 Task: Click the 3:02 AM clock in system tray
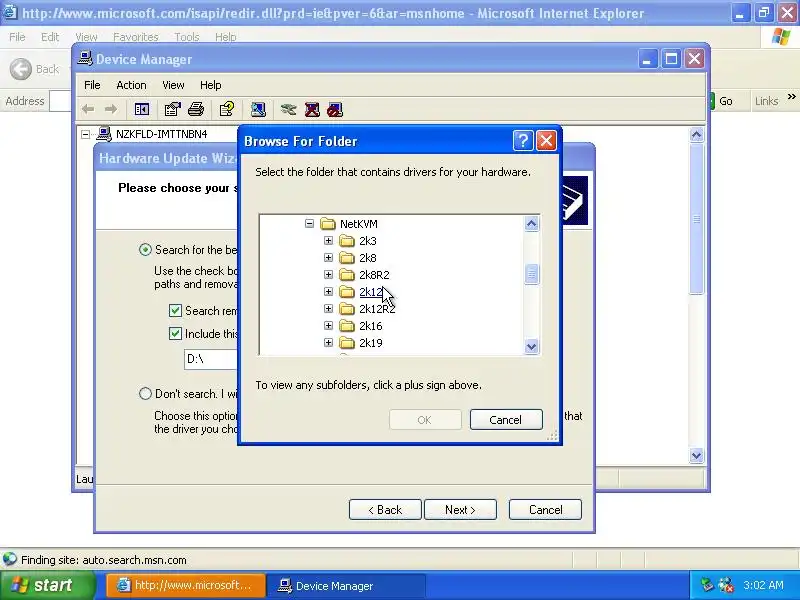[763, 585]
